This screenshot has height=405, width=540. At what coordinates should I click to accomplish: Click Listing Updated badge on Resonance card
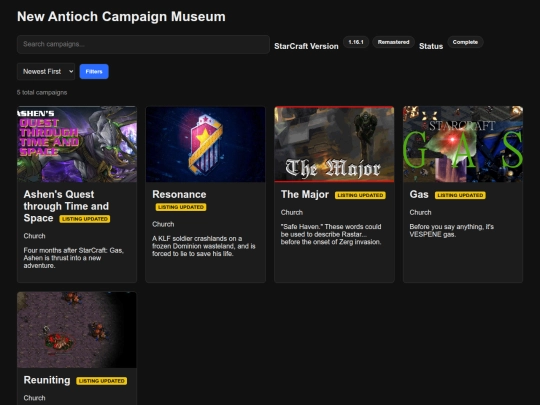click(181, 207)
